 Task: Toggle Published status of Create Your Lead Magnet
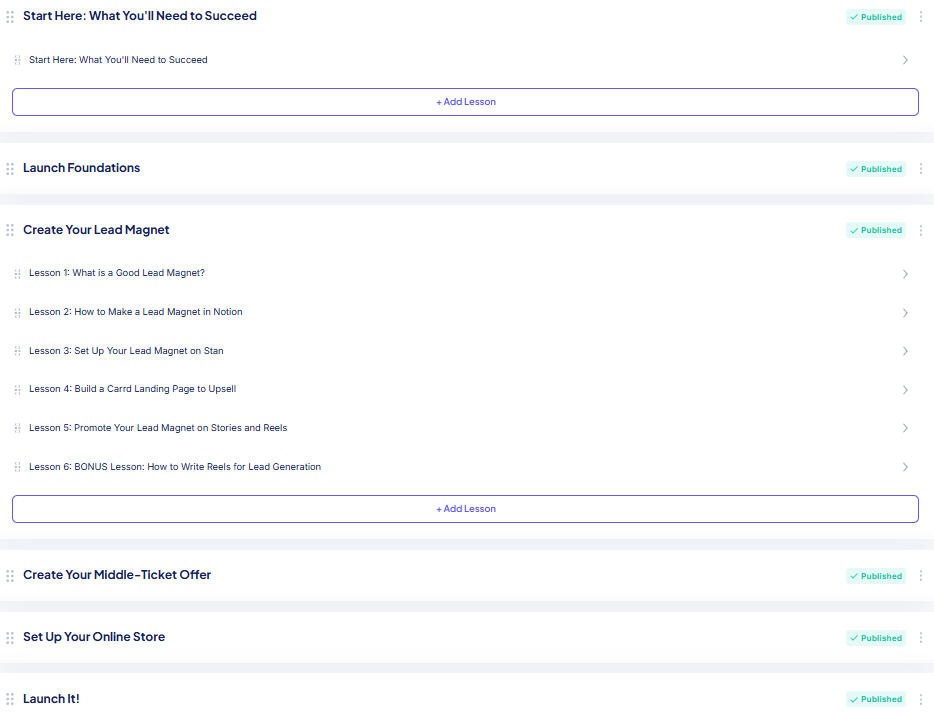(876, 230)
